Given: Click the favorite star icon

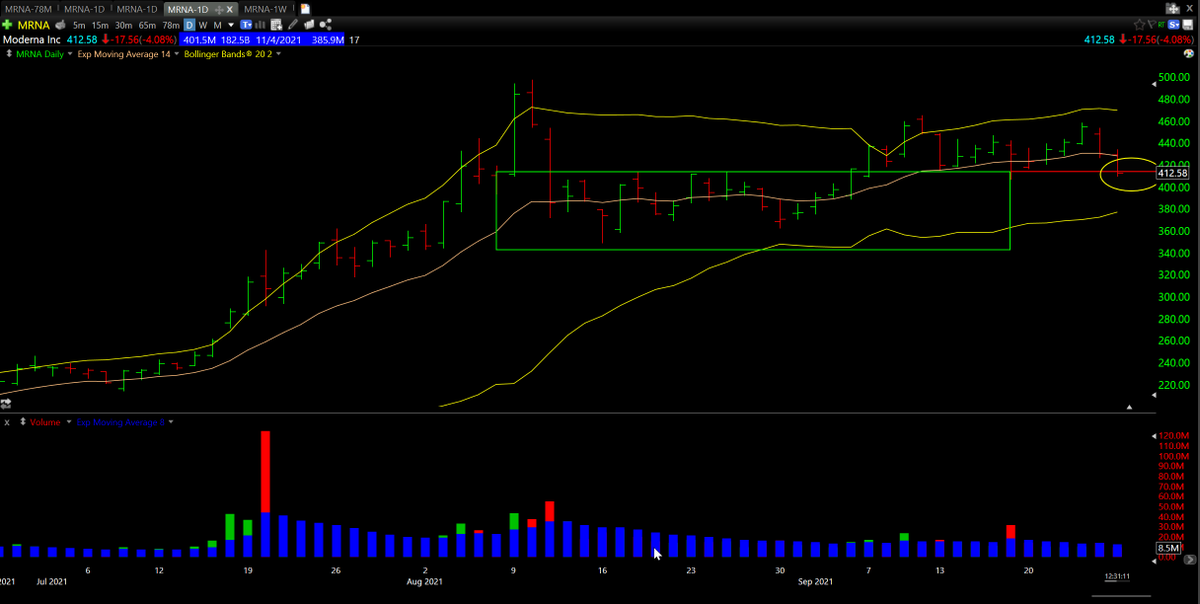Looking at the screenshot, I should [1139, 25].
